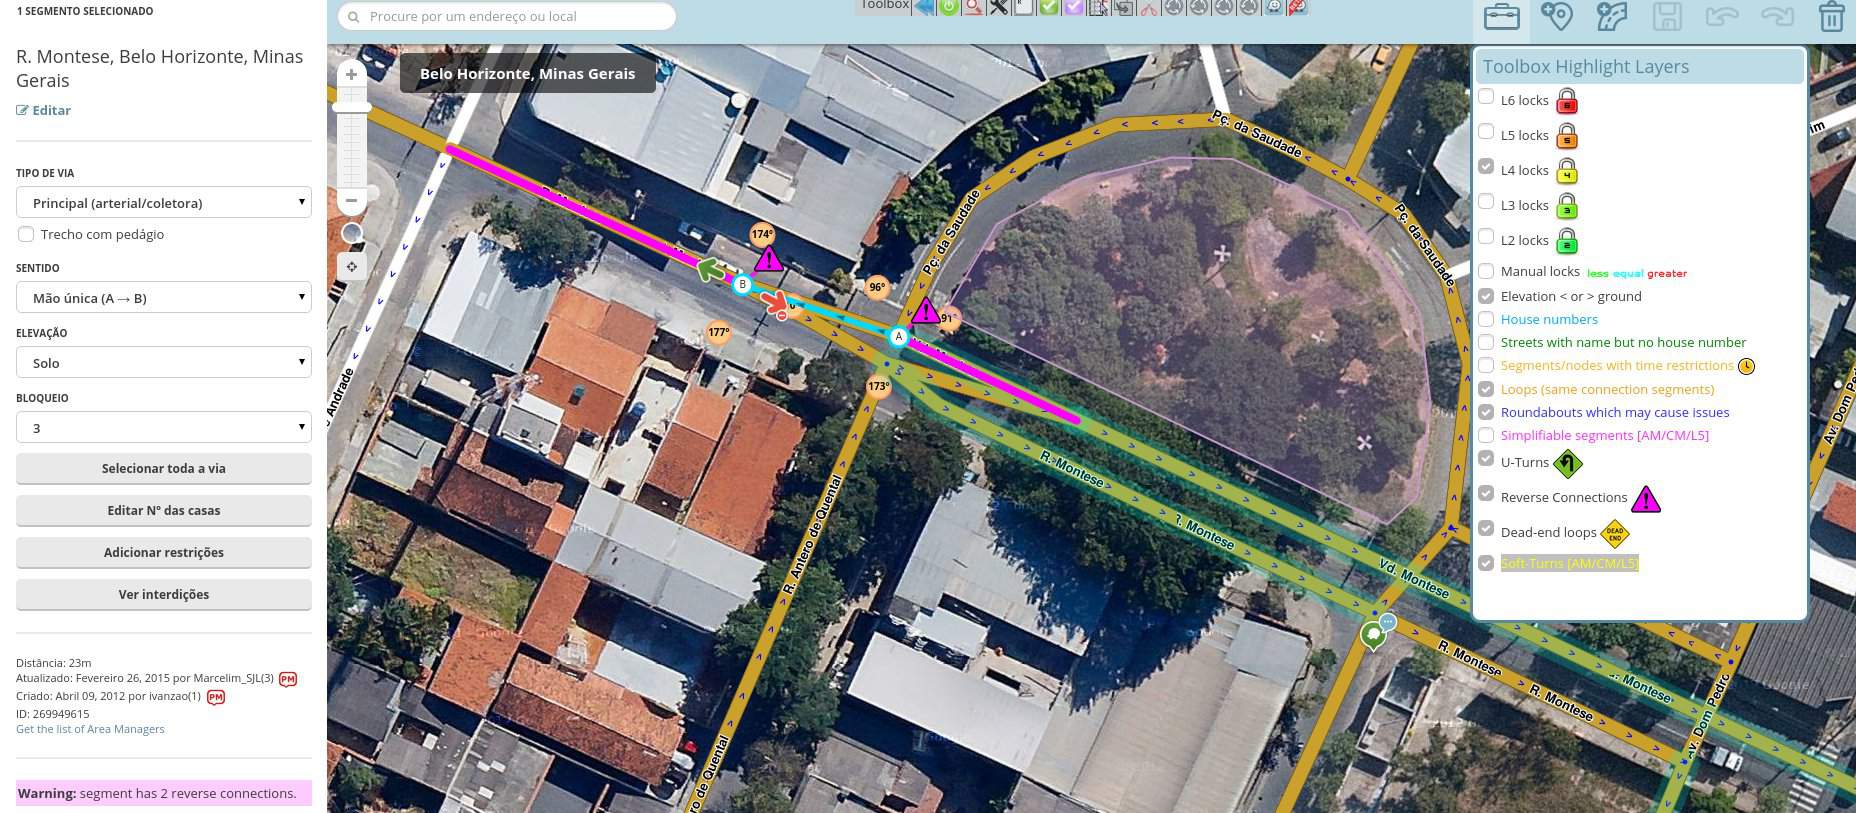Open the toolbox briefcase icon
The width and height of the screenshot is (1856, 813).
(x=1501, y=17)
